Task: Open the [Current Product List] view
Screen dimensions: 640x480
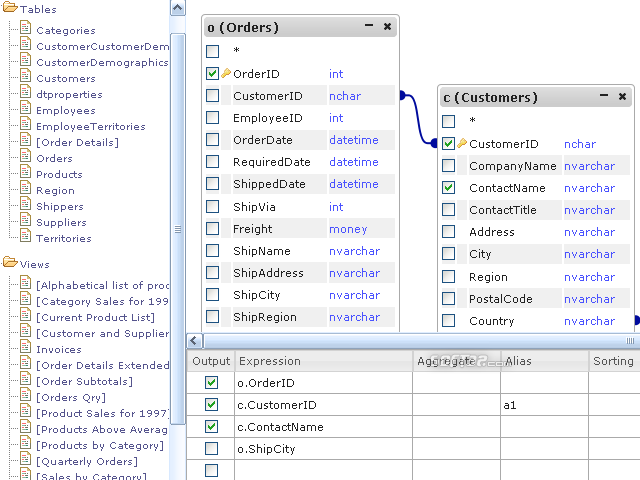Action: pos(96,318)
